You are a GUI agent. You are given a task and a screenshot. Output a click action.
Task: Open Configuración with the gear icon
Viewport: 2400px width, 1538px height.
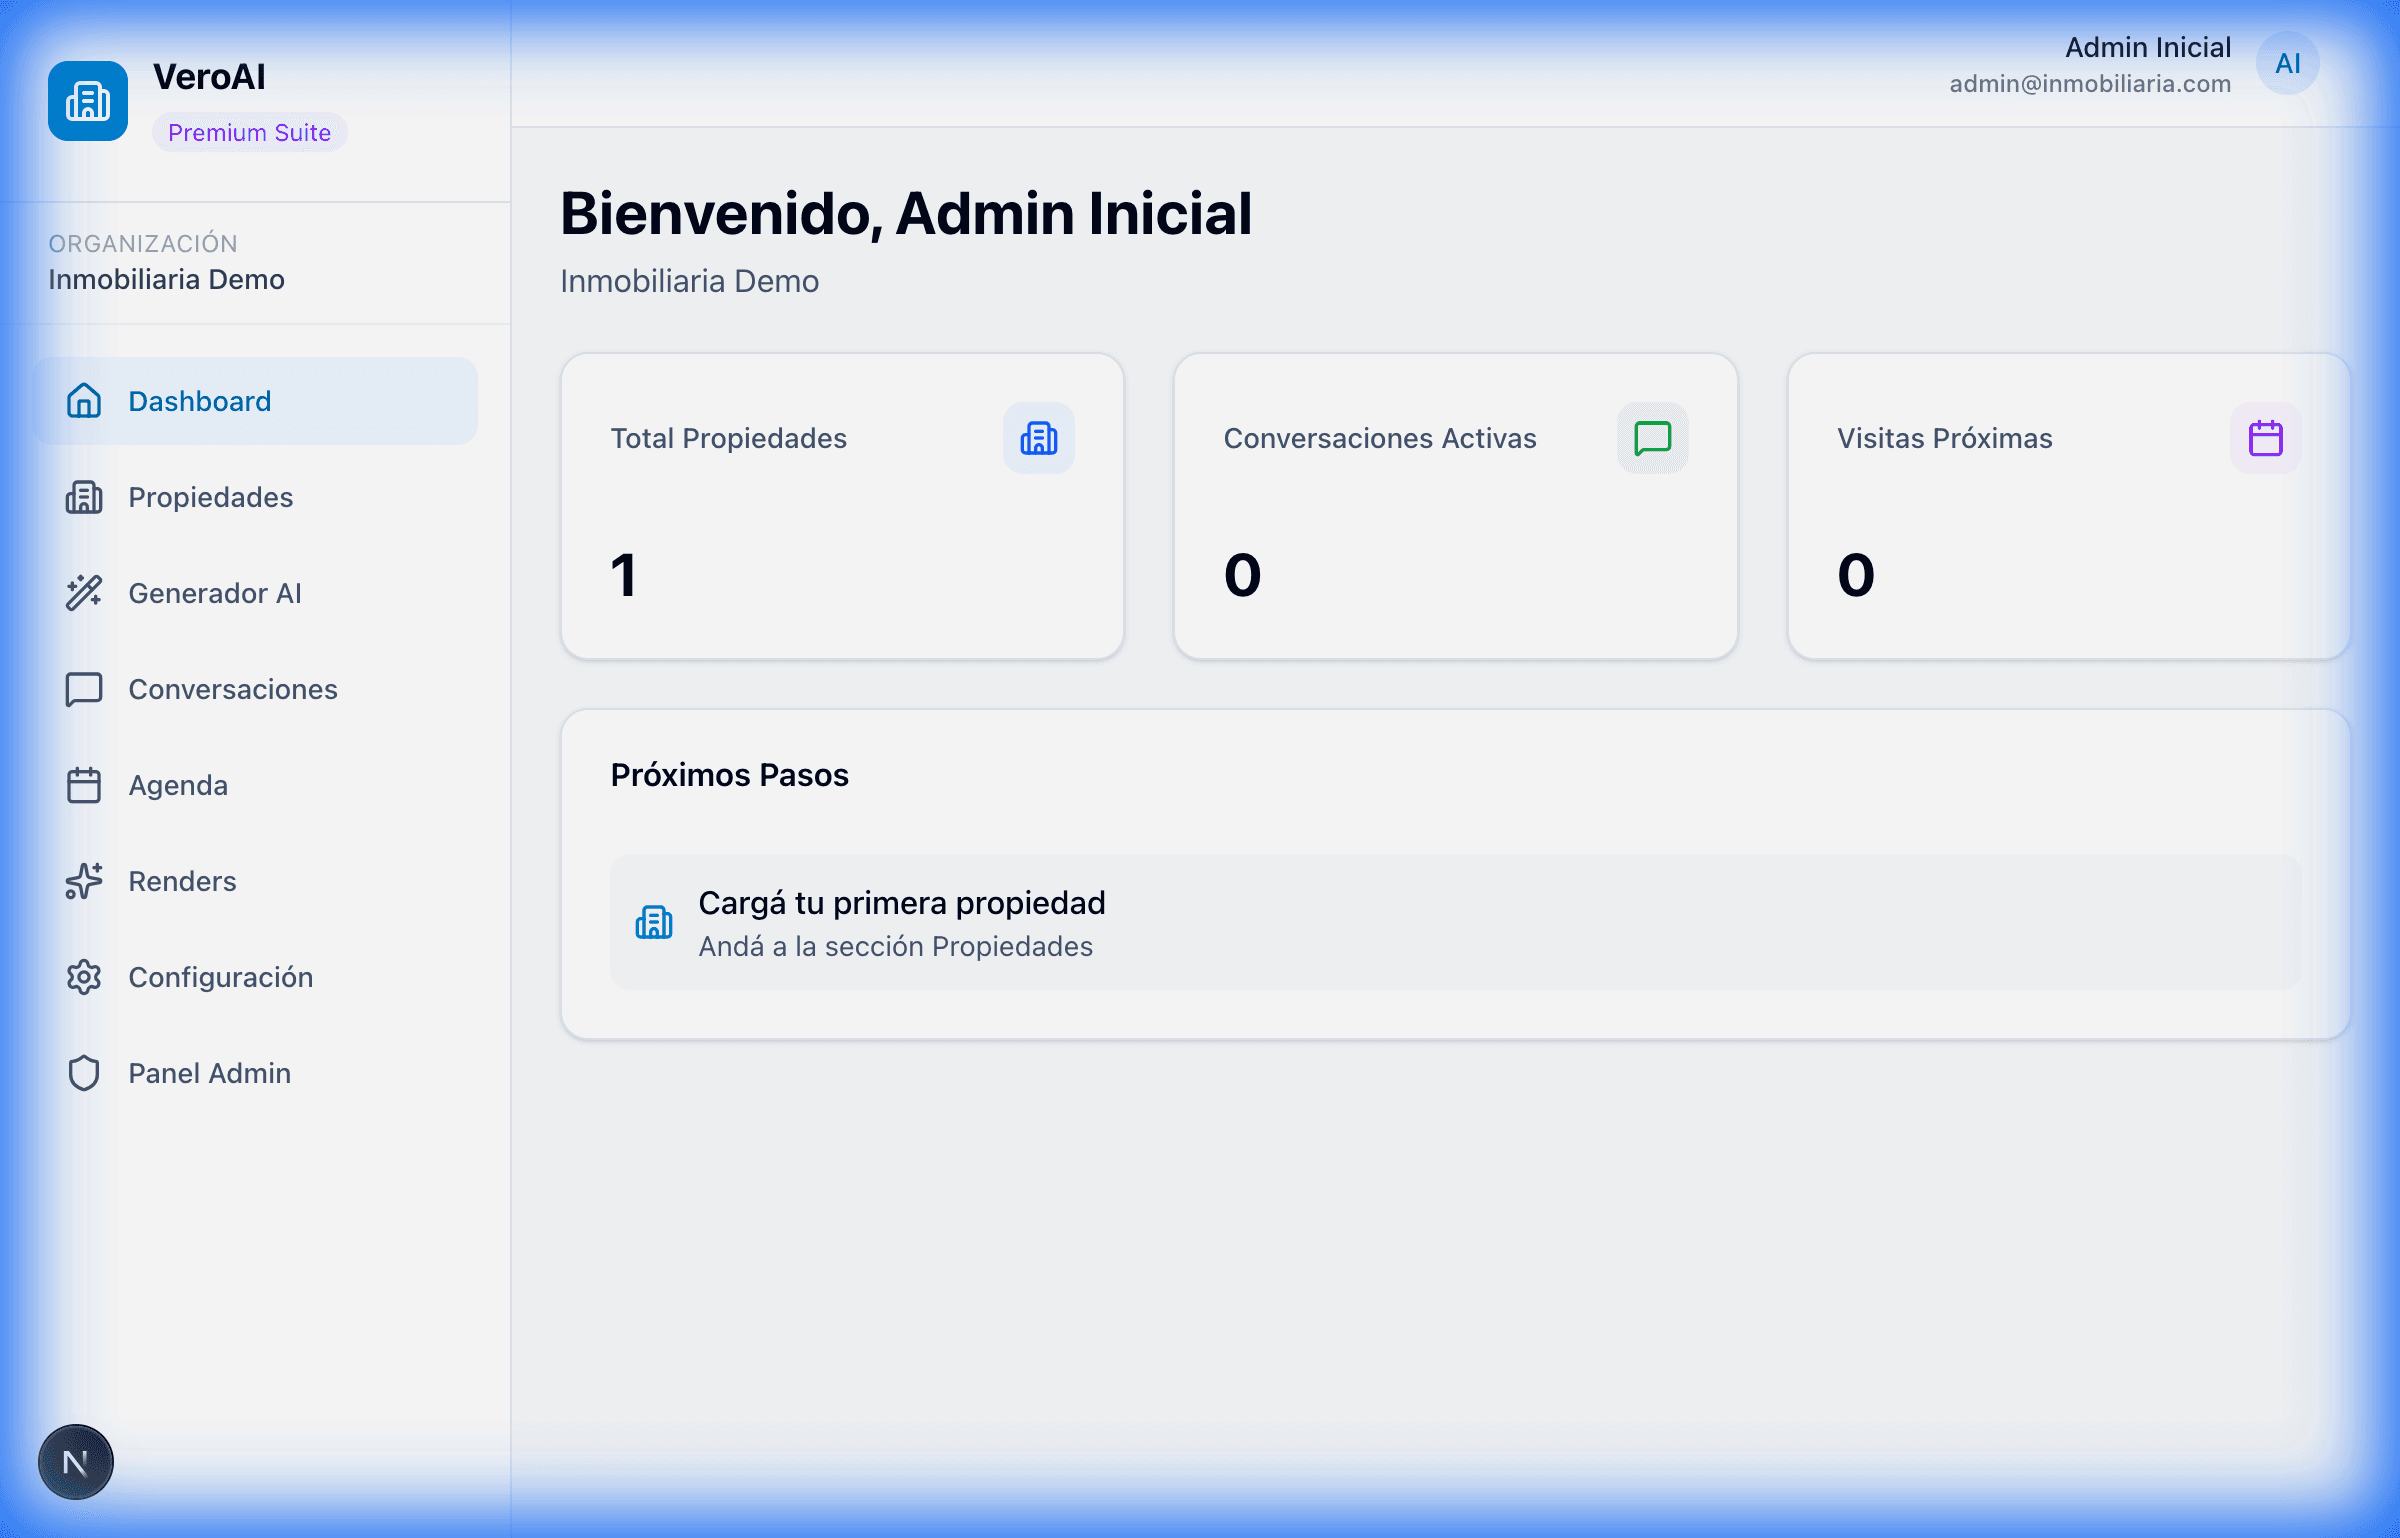pyautogui.click(x=83, y=977)
